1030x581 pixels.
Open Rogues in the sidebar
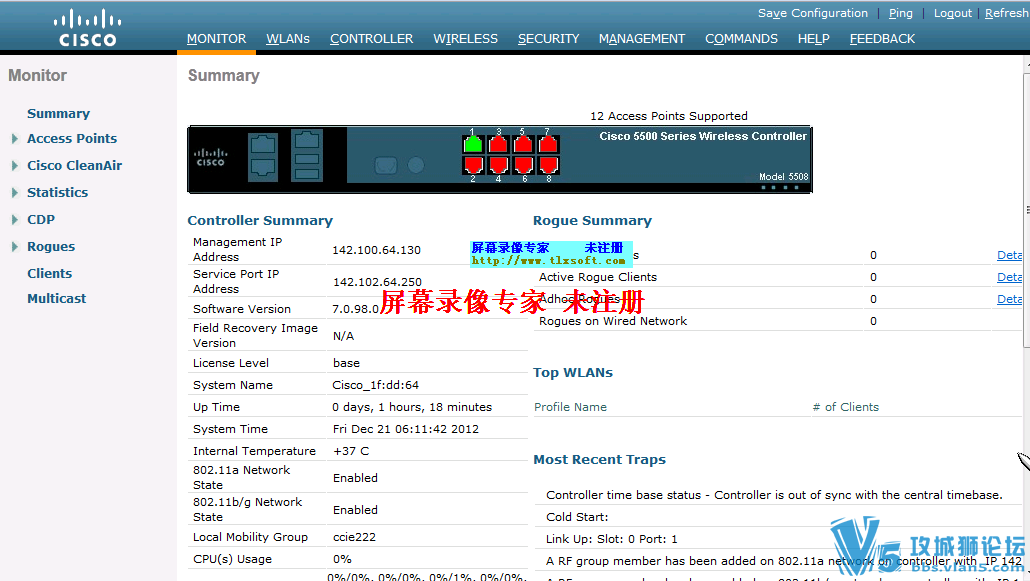pos(51,246)
